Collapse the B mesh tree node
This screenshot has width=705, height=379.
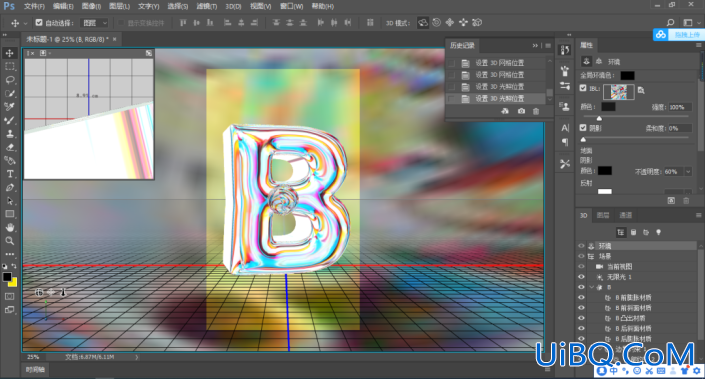(x=592, y=287)
